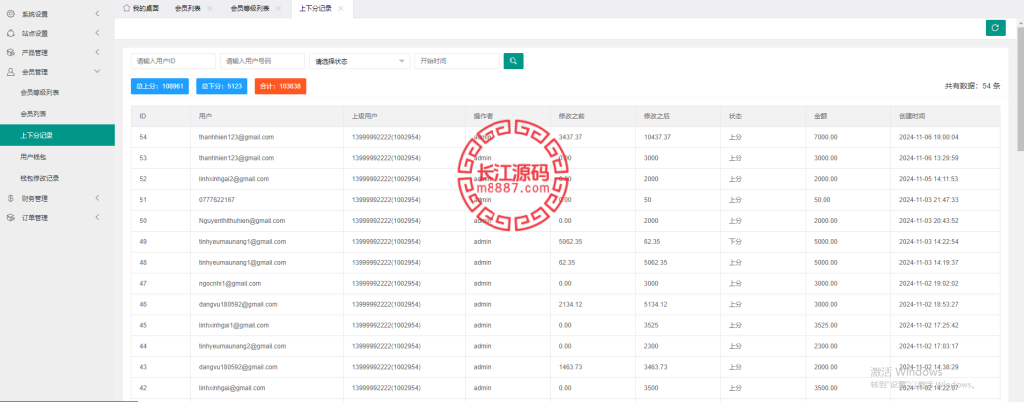Click user cell 0777622167
The image size is (1024, 402).
217,200
